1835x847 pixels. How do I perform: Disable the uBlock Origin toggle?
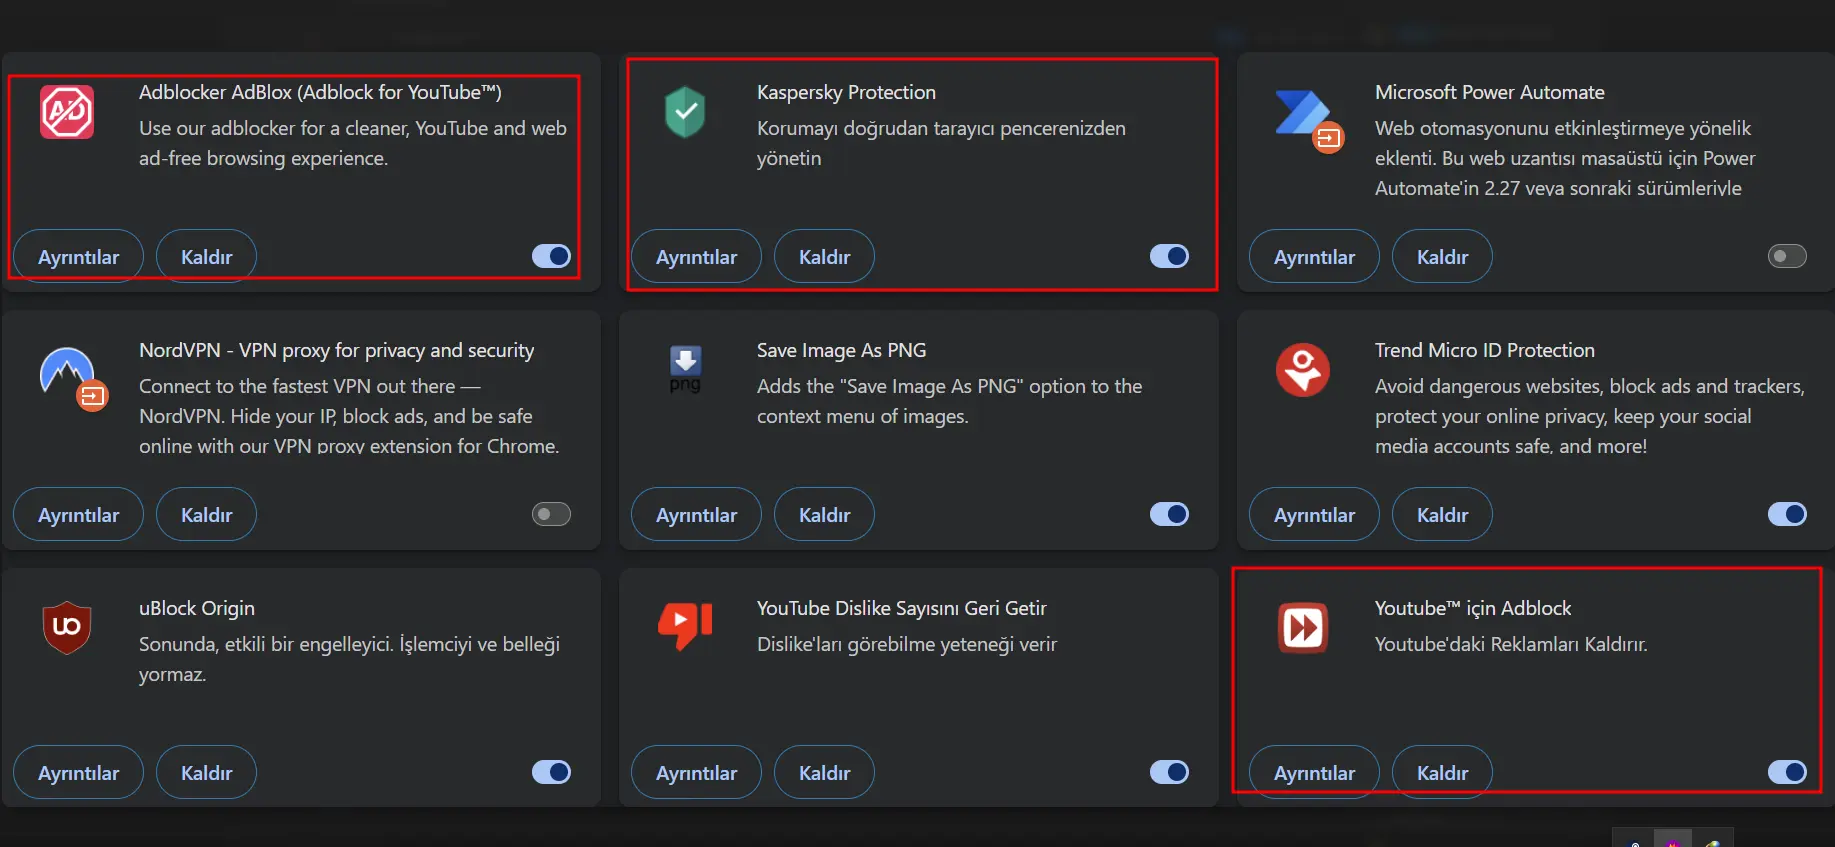[551, 772]
